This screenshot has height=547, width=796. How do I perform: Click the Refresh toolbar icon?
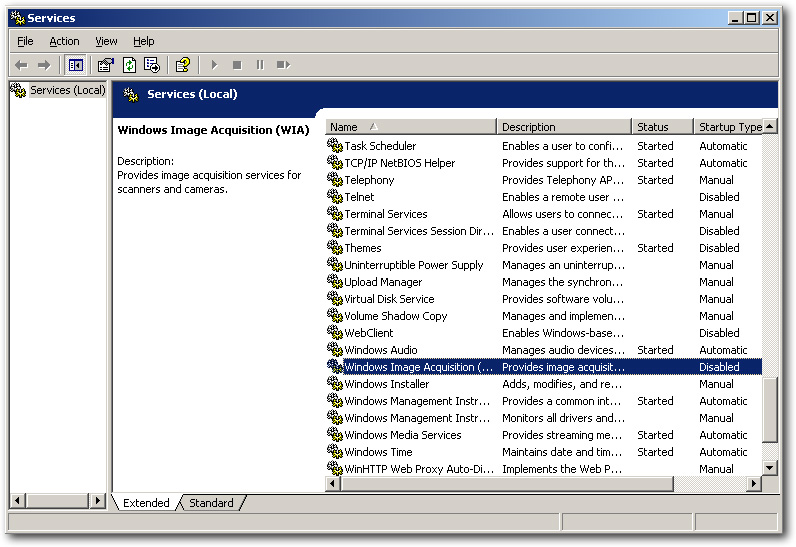pos(129,65)
